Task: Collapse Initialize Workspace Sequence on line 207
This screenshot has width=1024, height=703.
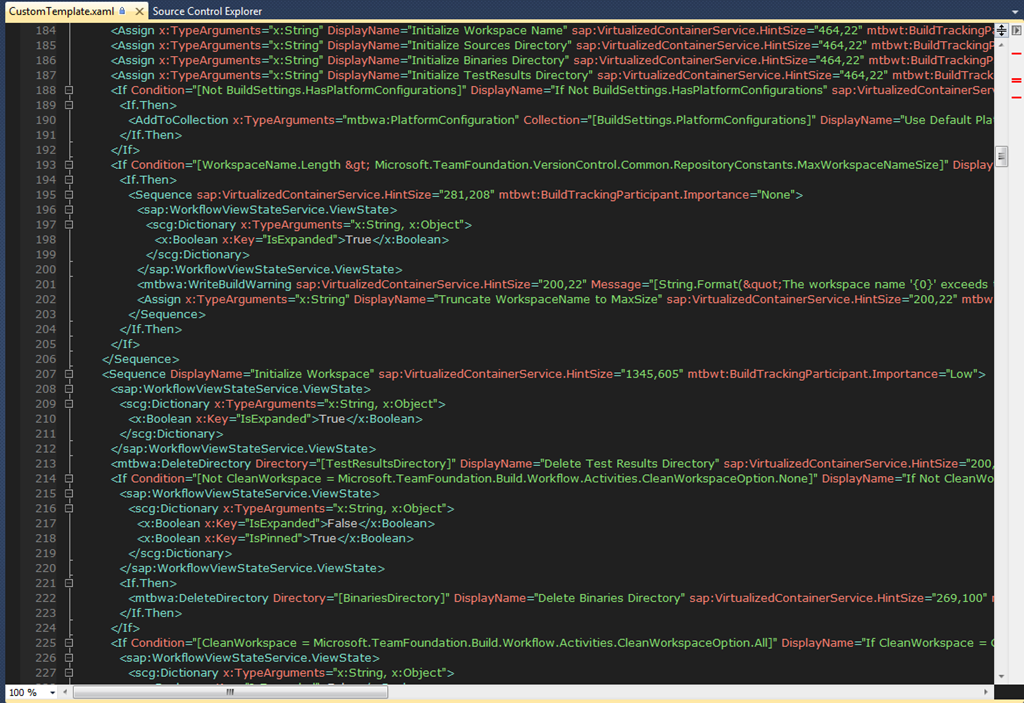Action: pyautogui.click(x=69, y=374)
